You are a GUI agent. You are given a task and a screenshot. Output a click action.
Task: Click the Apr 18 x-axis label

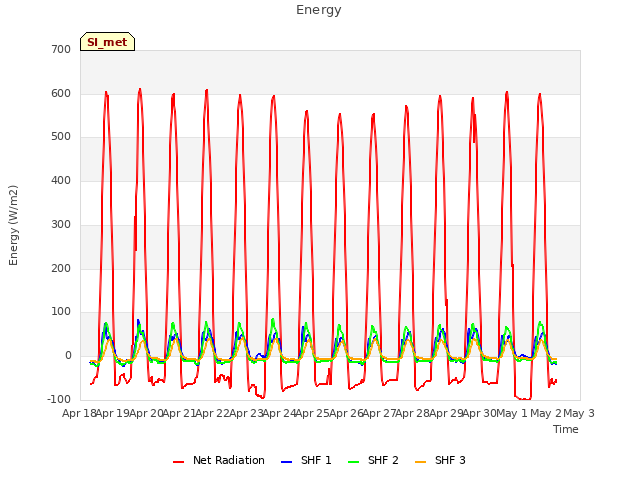79,413
